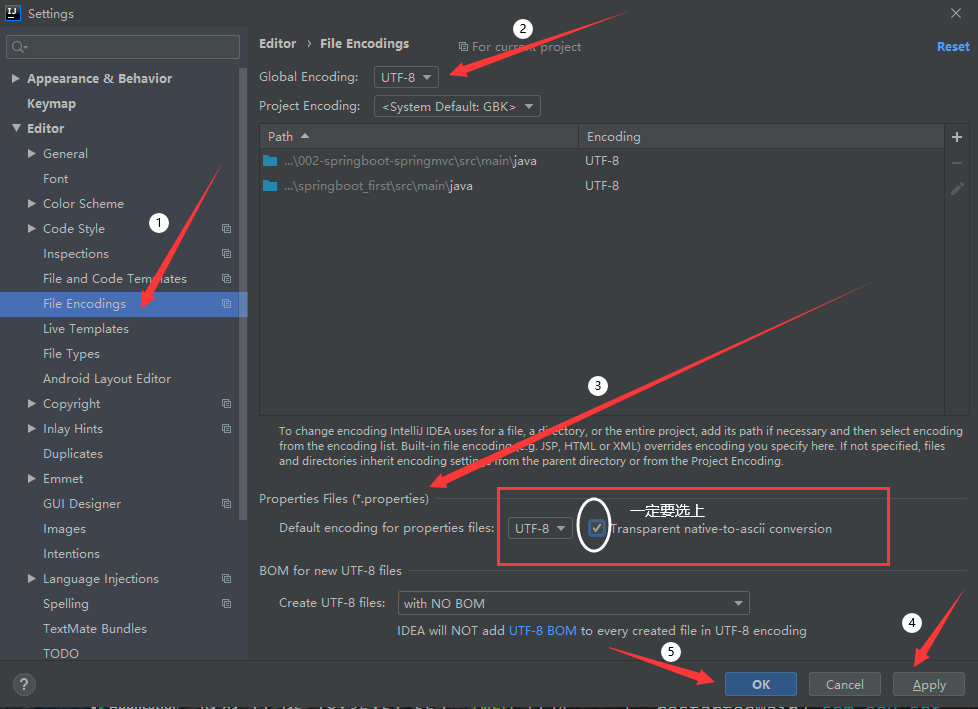Select Duplicates settings item
This screenshot has height=709, width=978.
tap(73, 453)
